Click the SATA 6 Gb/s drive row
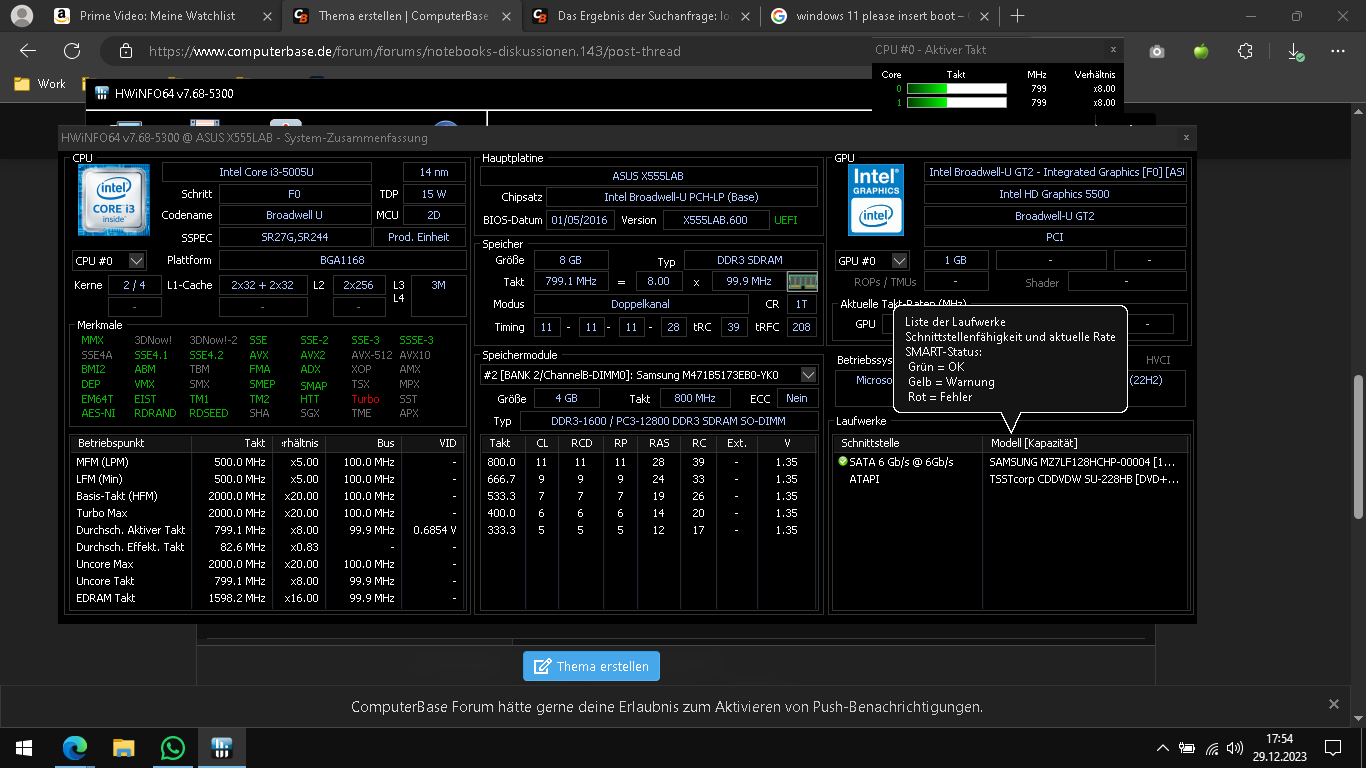 pos(1011,462)
